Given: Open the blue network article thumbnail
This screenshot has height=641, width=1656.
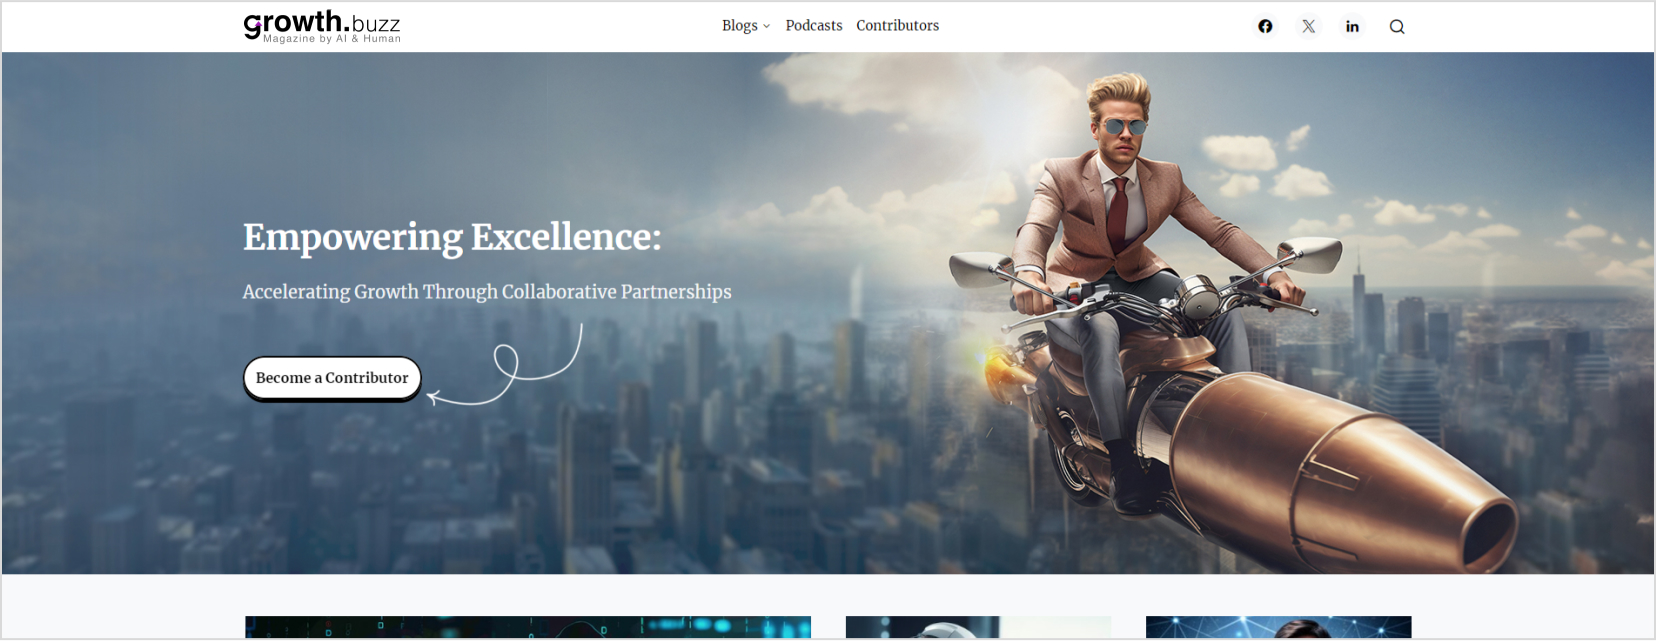Looking at the screenshot, I should (1278, 627).
